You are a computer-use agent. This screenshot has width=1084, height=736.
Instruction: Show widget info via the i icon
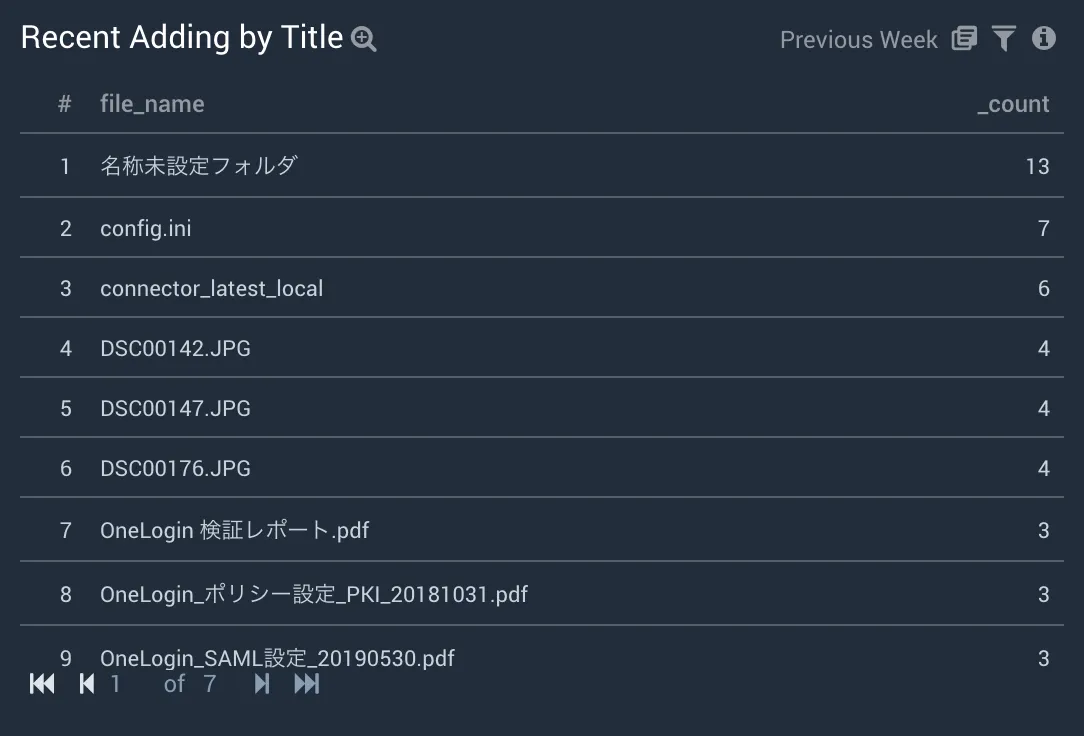coord(1044,38)
